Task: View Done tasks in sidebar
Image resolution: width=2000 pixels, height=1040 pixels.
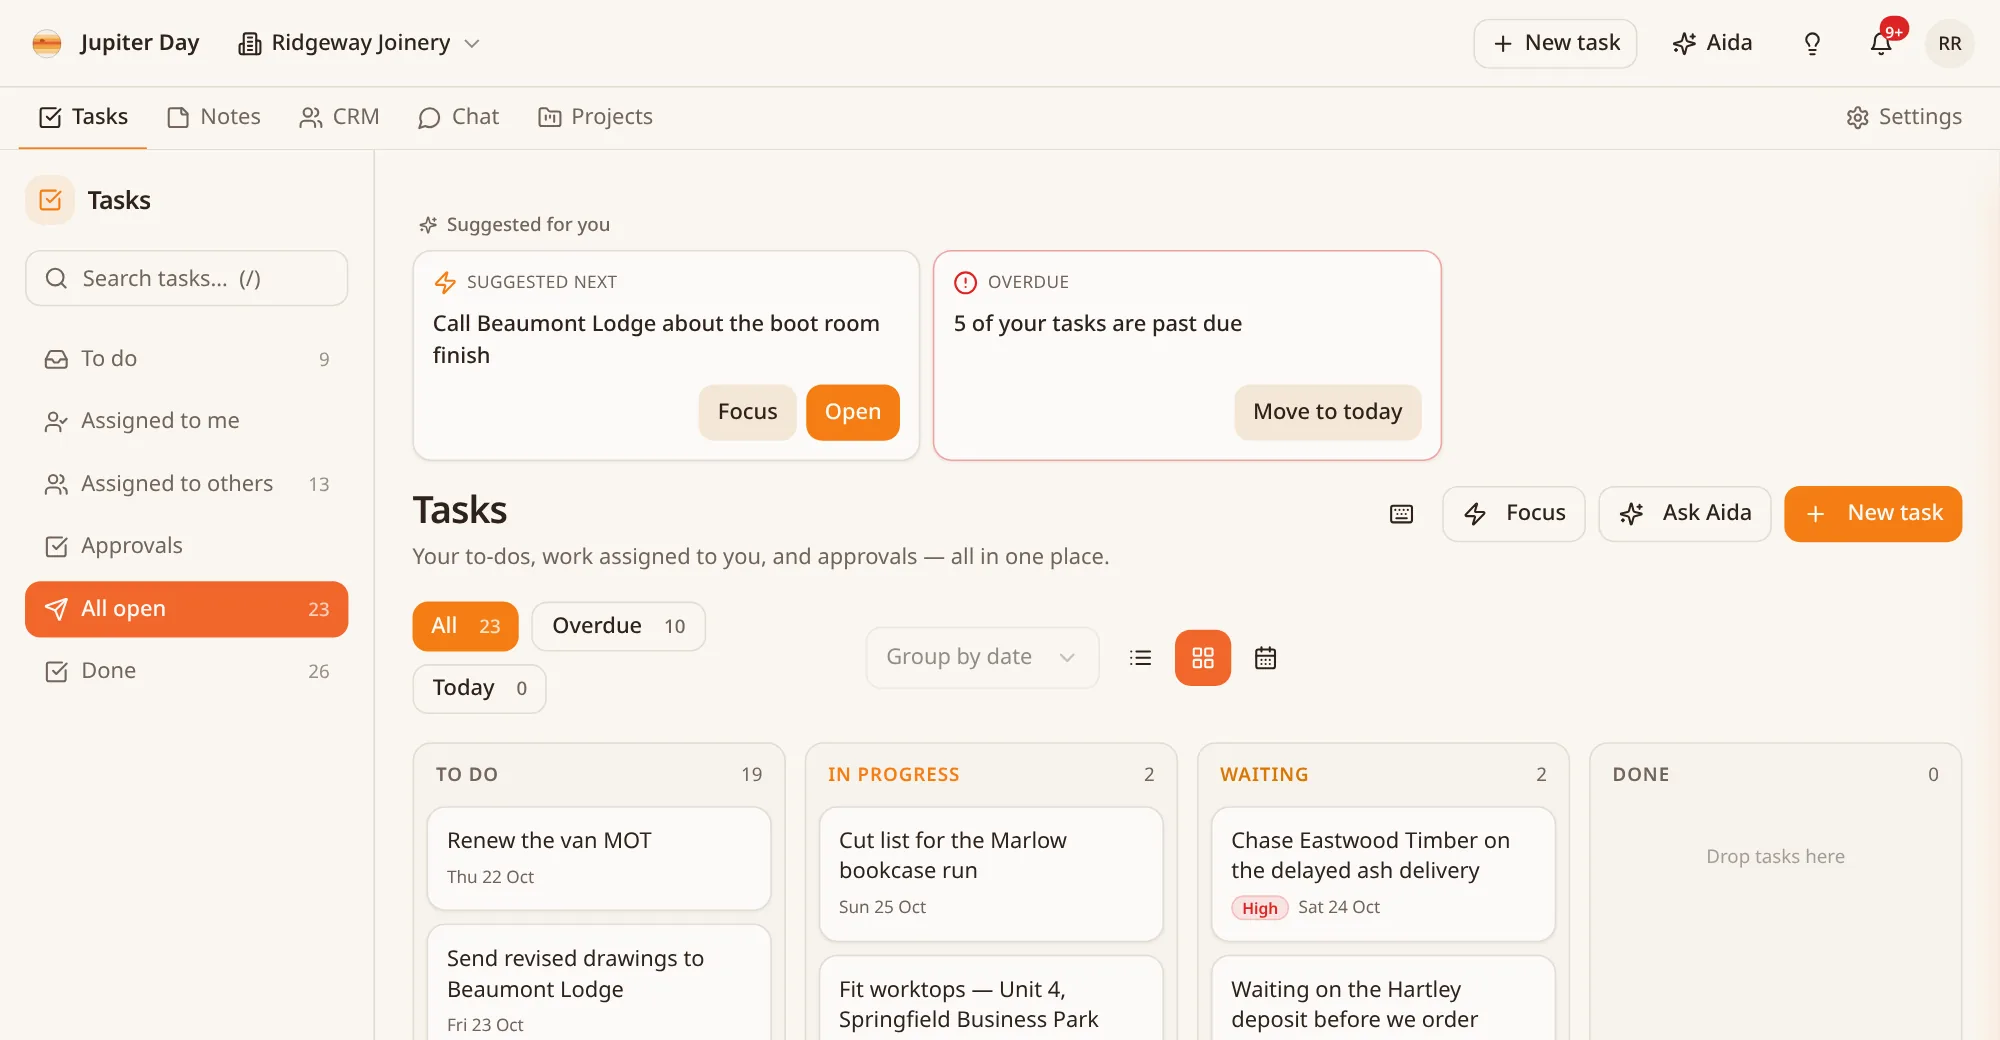Action: (x=187, y=671)
